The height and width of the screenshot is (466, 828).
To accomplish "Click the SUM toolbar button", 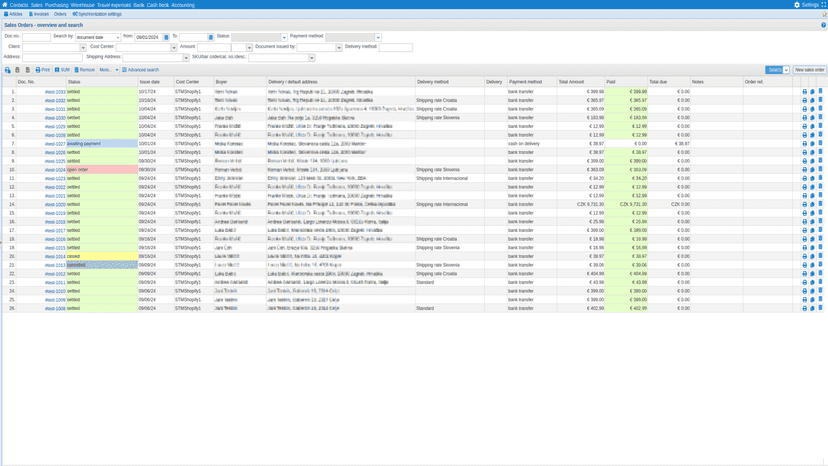I will click(62, 70).
